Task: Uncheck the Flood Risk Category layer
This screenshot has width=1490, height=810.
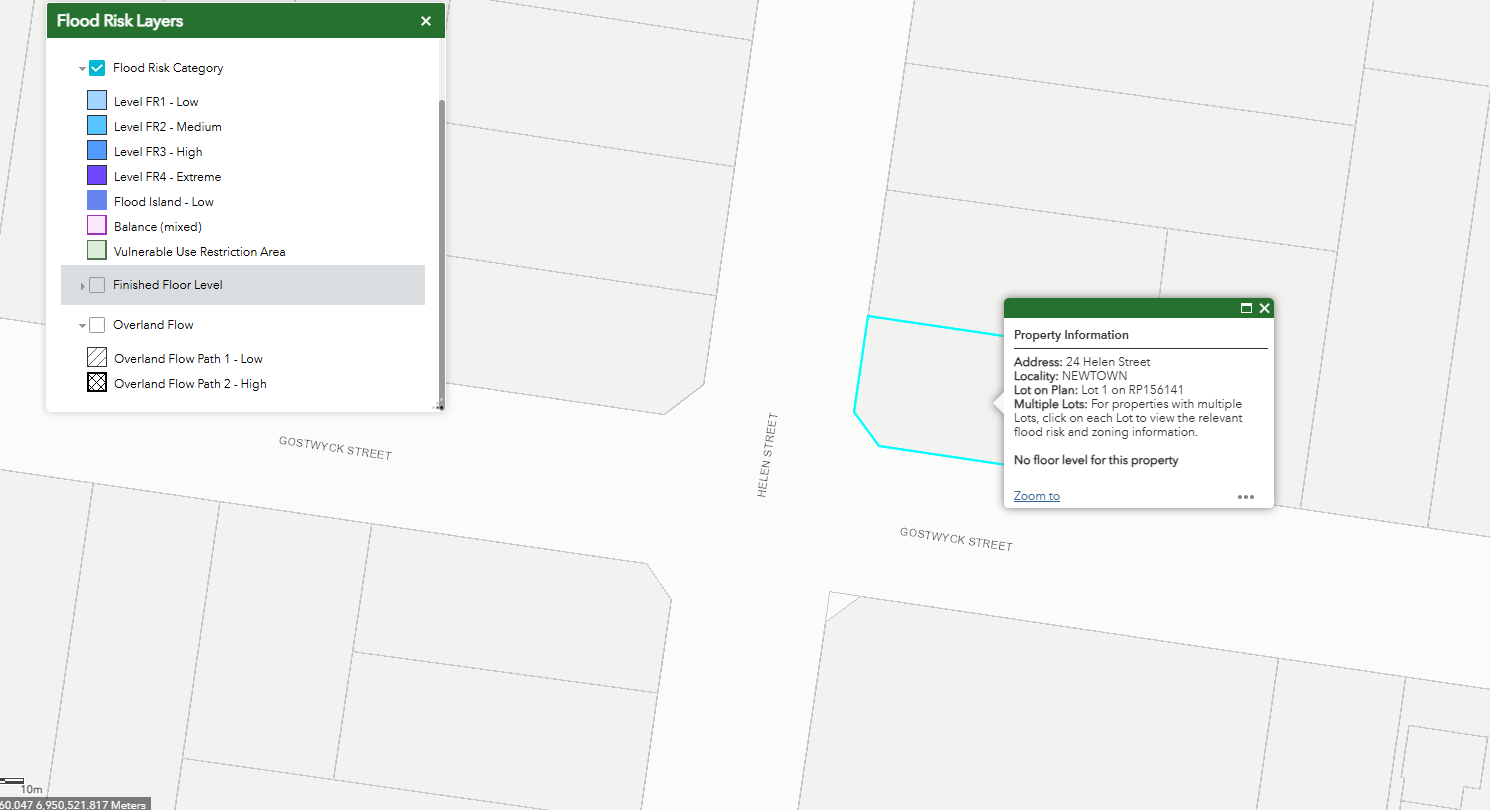Action: 97,68
